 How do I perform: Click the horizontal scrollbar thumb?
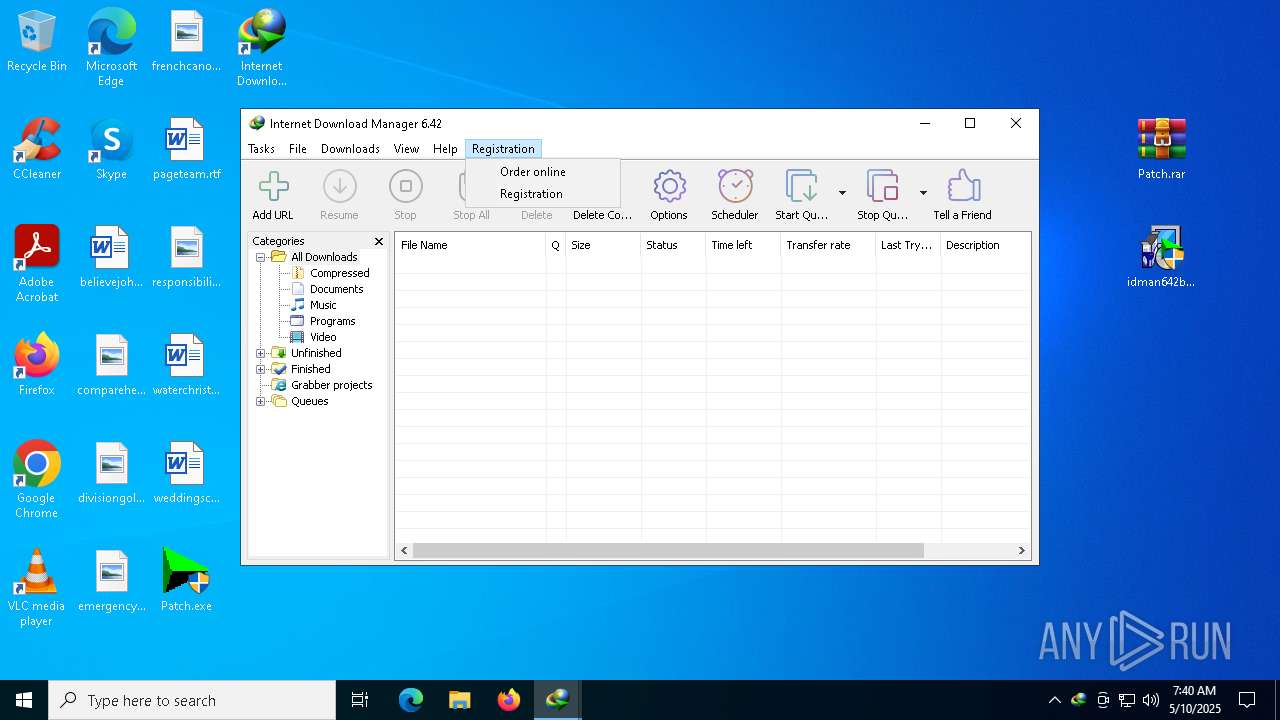668,550
